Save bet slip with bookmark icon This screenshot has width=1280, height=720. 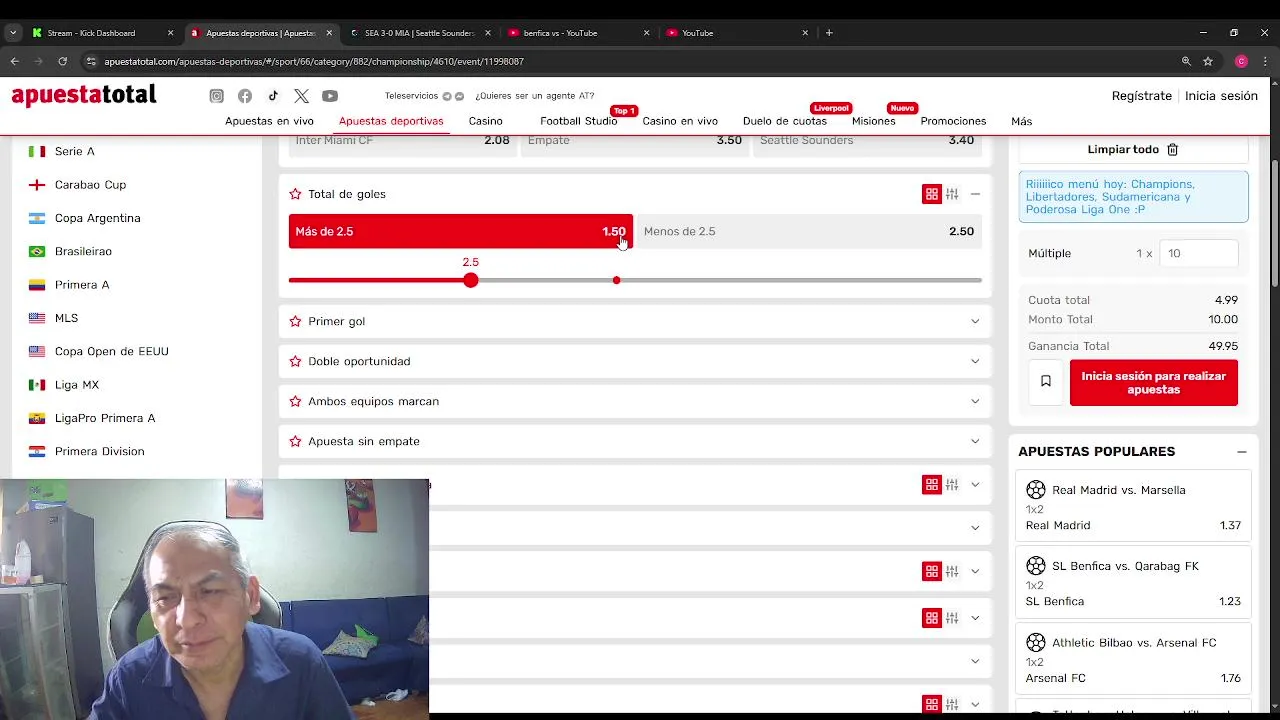click(x=1045, y=381)
